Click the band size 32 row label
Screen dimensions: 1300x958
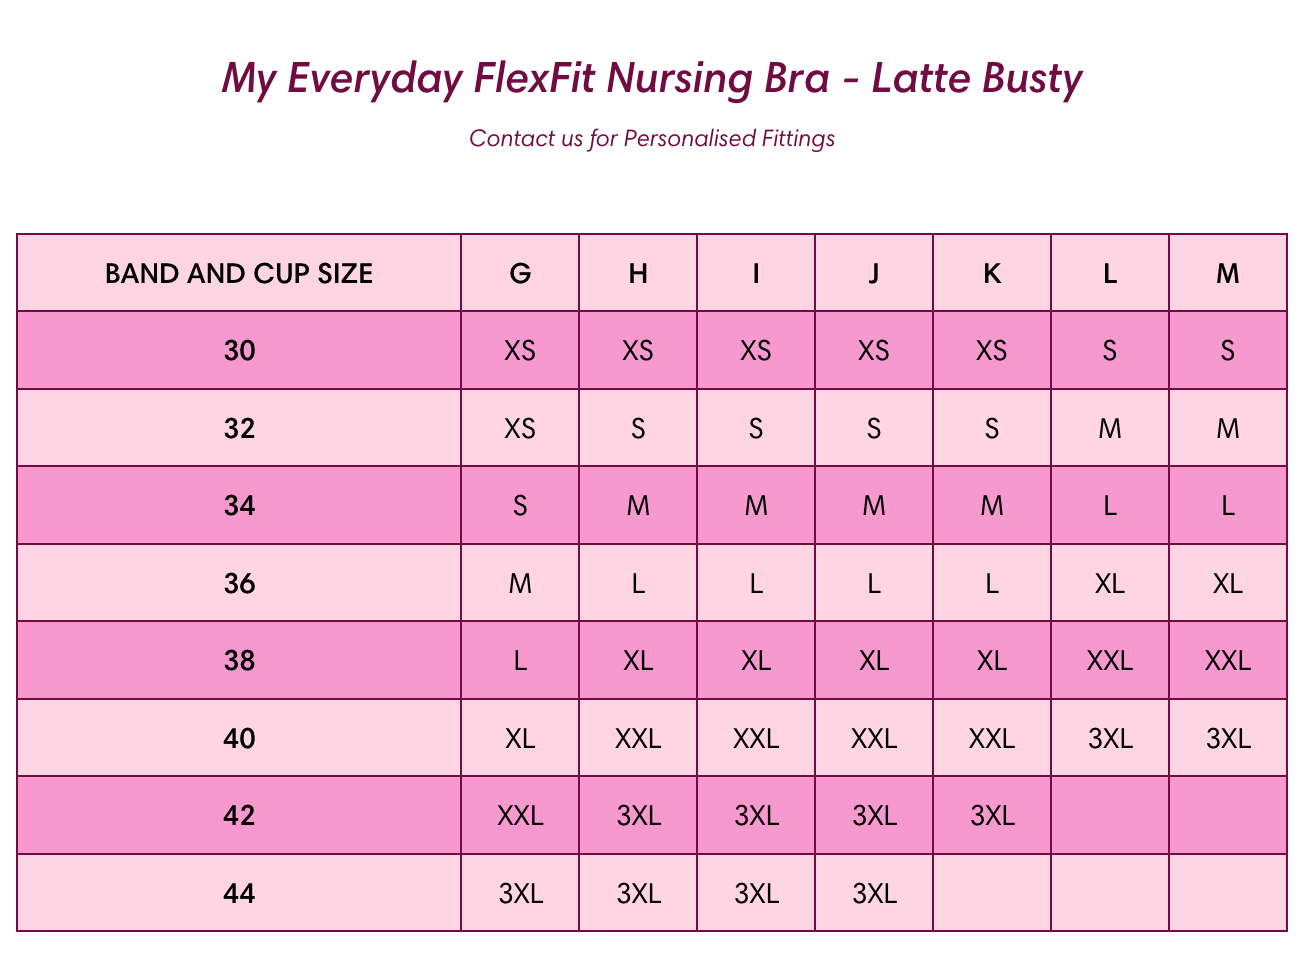(239, 428)
